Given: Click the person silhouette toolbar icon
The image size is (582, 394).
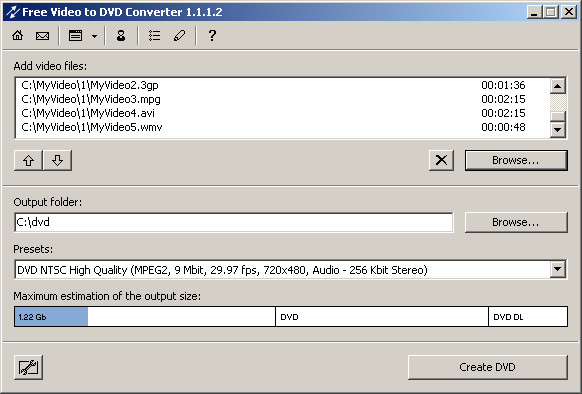Looking at the screenshot, I should [121, 36].
